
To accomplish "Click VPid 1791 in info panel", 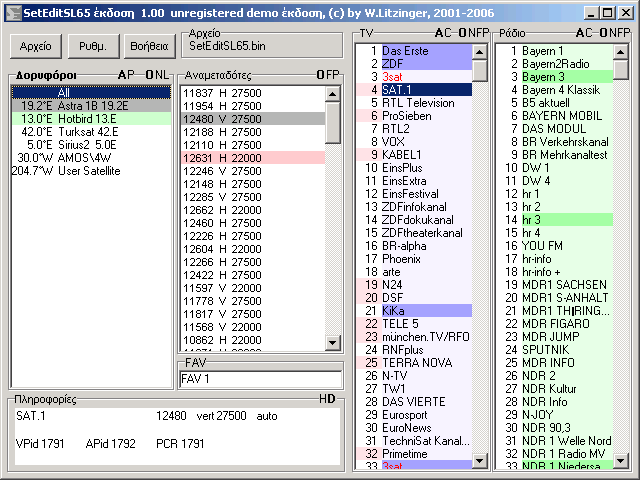I will pos(40,444).
